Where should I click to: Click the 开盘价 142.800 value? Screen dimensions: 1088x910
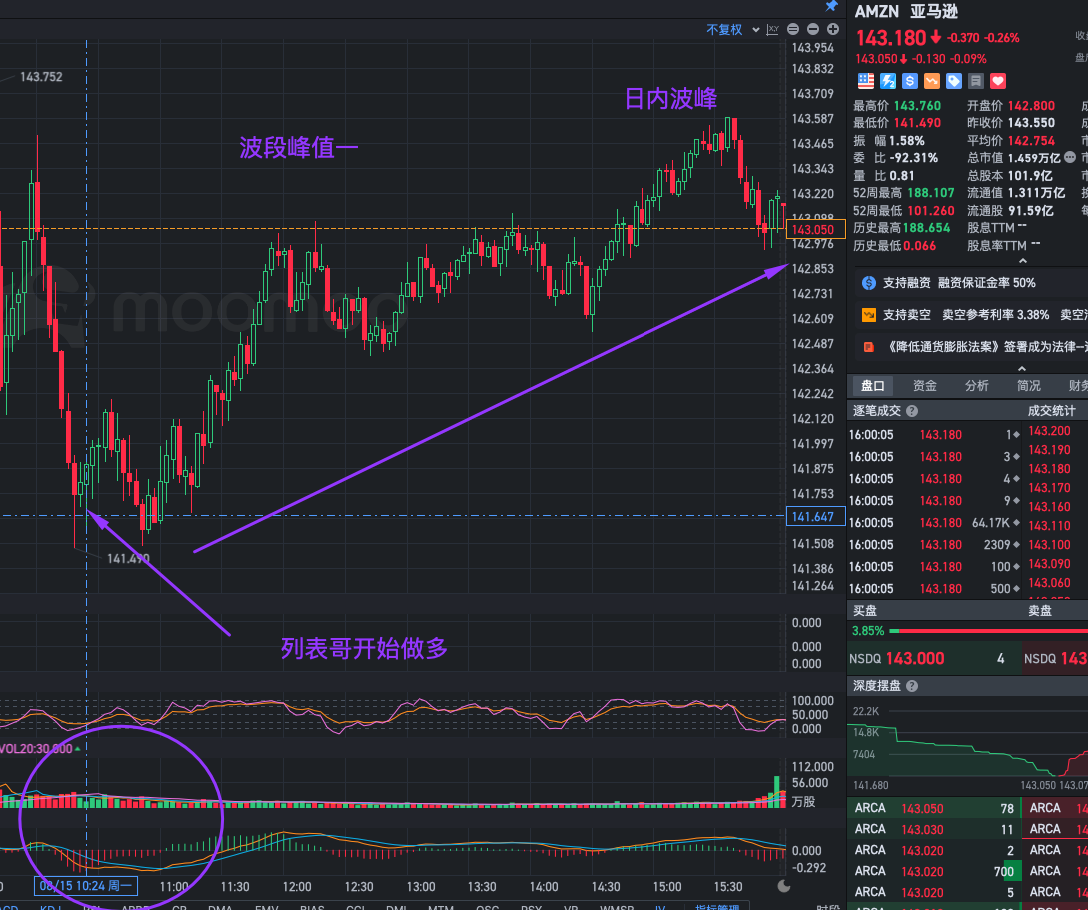pos(1031,106)
